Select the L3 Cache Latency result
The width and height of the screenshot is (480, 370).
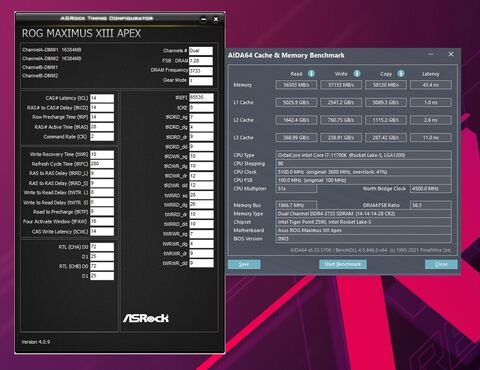pyautogui.click(x=431, y=137)
